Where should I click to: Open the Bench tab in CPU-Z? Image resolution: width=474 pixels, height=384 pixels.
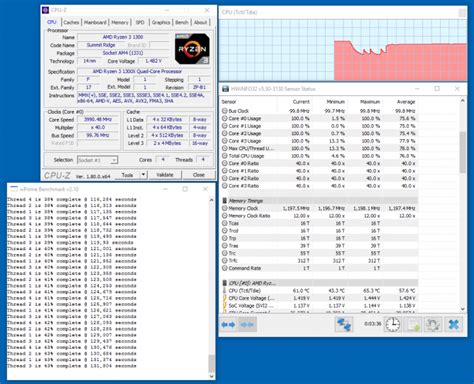pyautogui.click(x=182, y=23)
